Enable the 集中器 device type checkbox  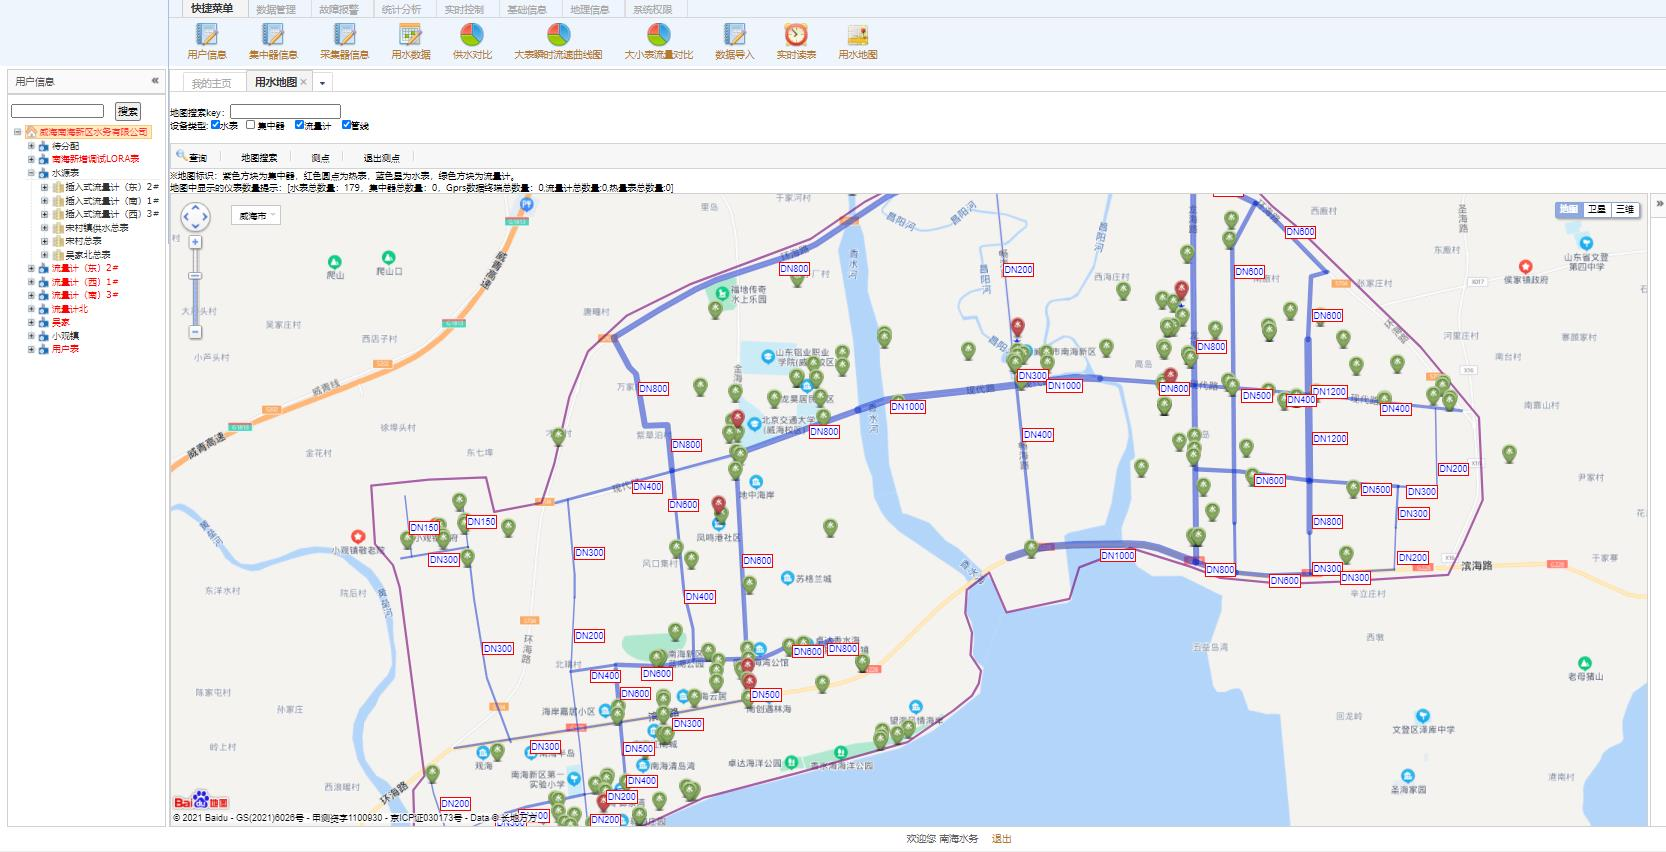point(251,125)
